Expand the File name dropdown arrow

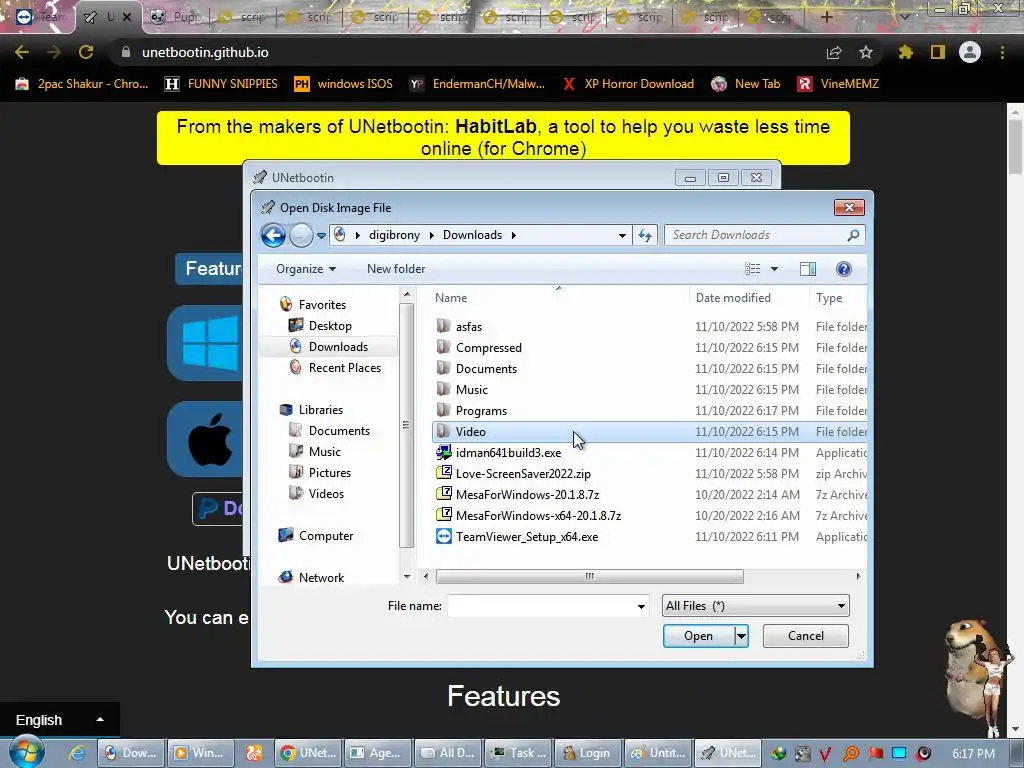pyautogui.click(x=641, y=607)
